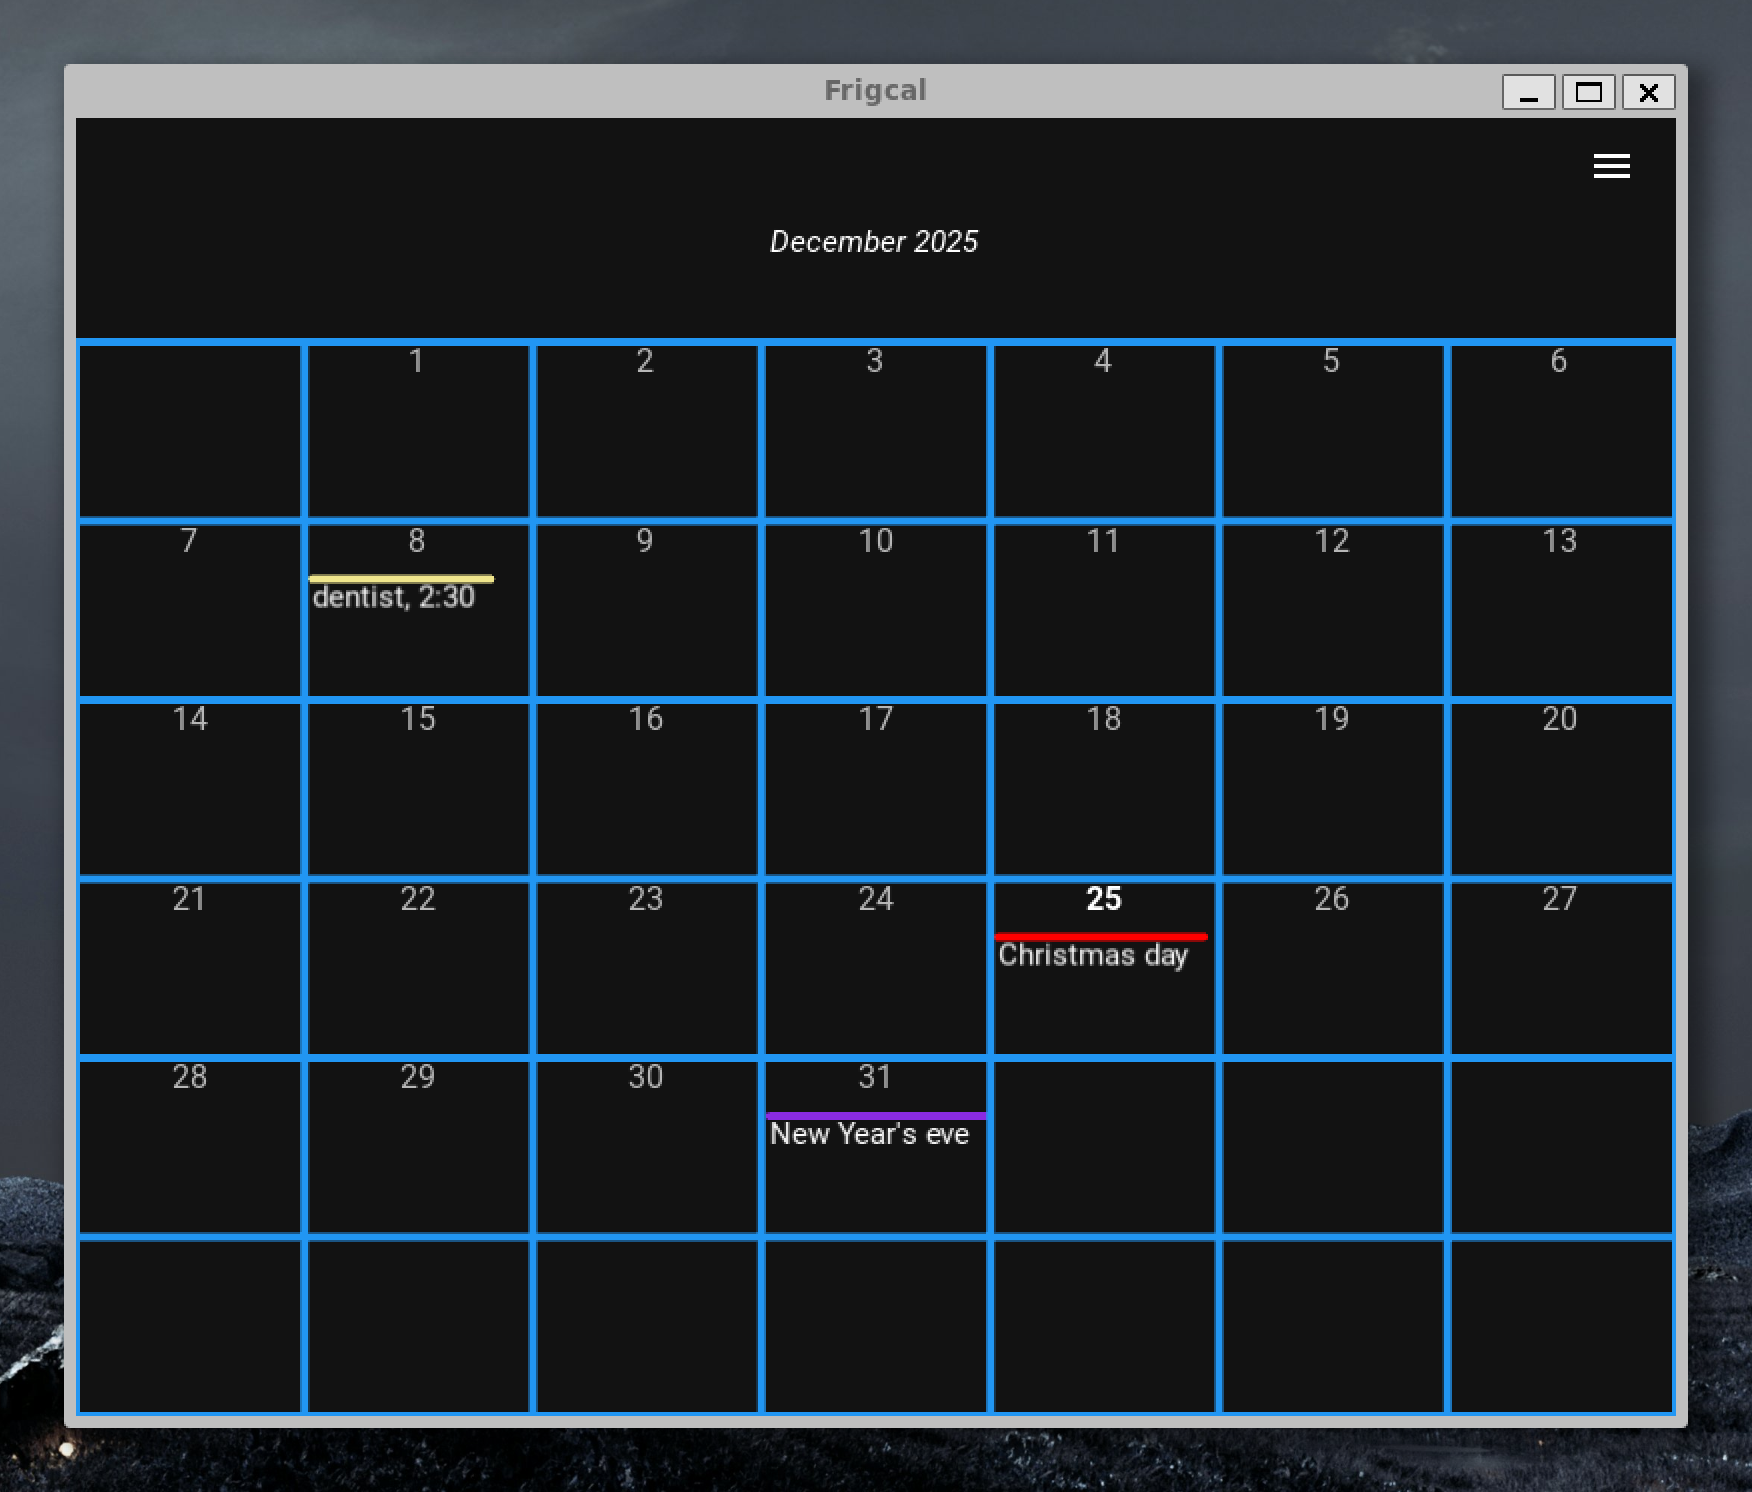This screenshot has width=1752, height=1492.
Task: Select the day cell for December 1
Action: (418, 440)
